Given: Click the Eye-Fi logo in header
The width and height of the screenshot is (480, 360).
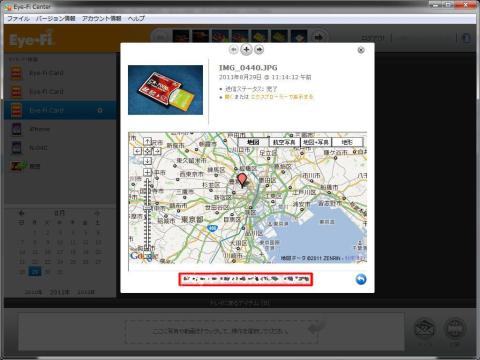Looking at the screenshot, I should click(x=32, y=39).
